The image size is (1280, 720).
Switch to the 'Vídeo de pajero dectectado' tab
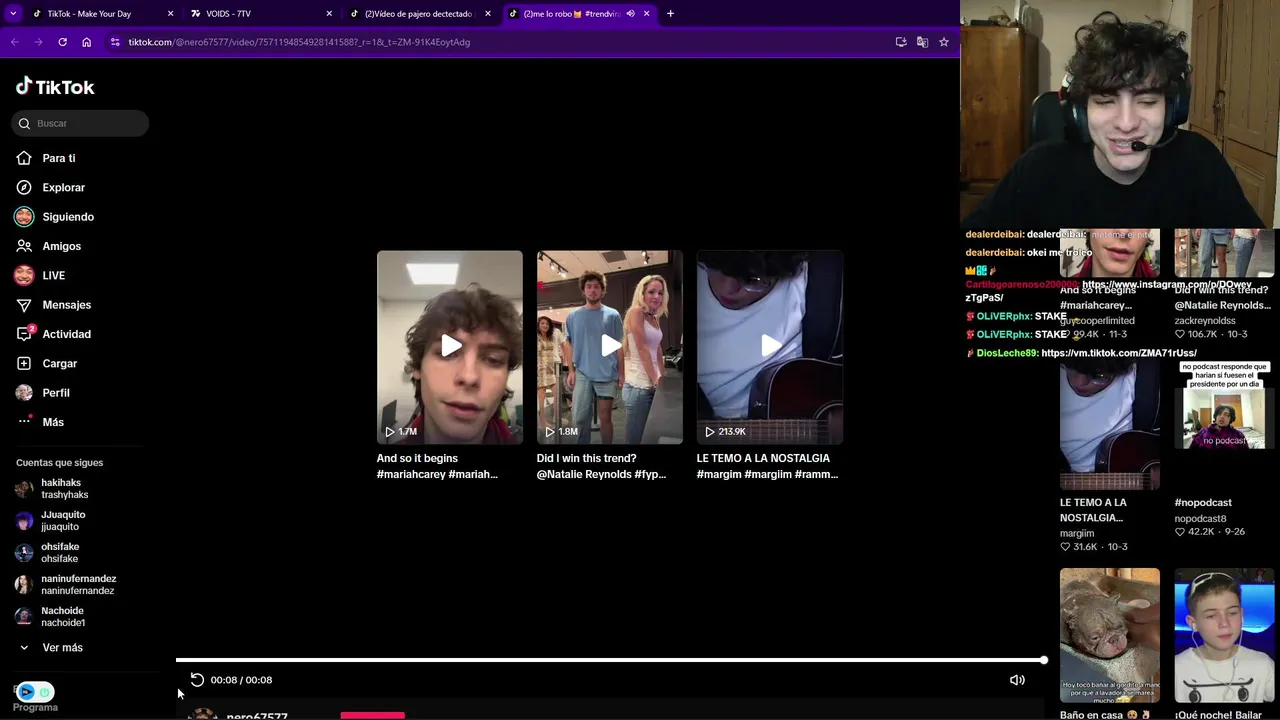coord(418,14)
